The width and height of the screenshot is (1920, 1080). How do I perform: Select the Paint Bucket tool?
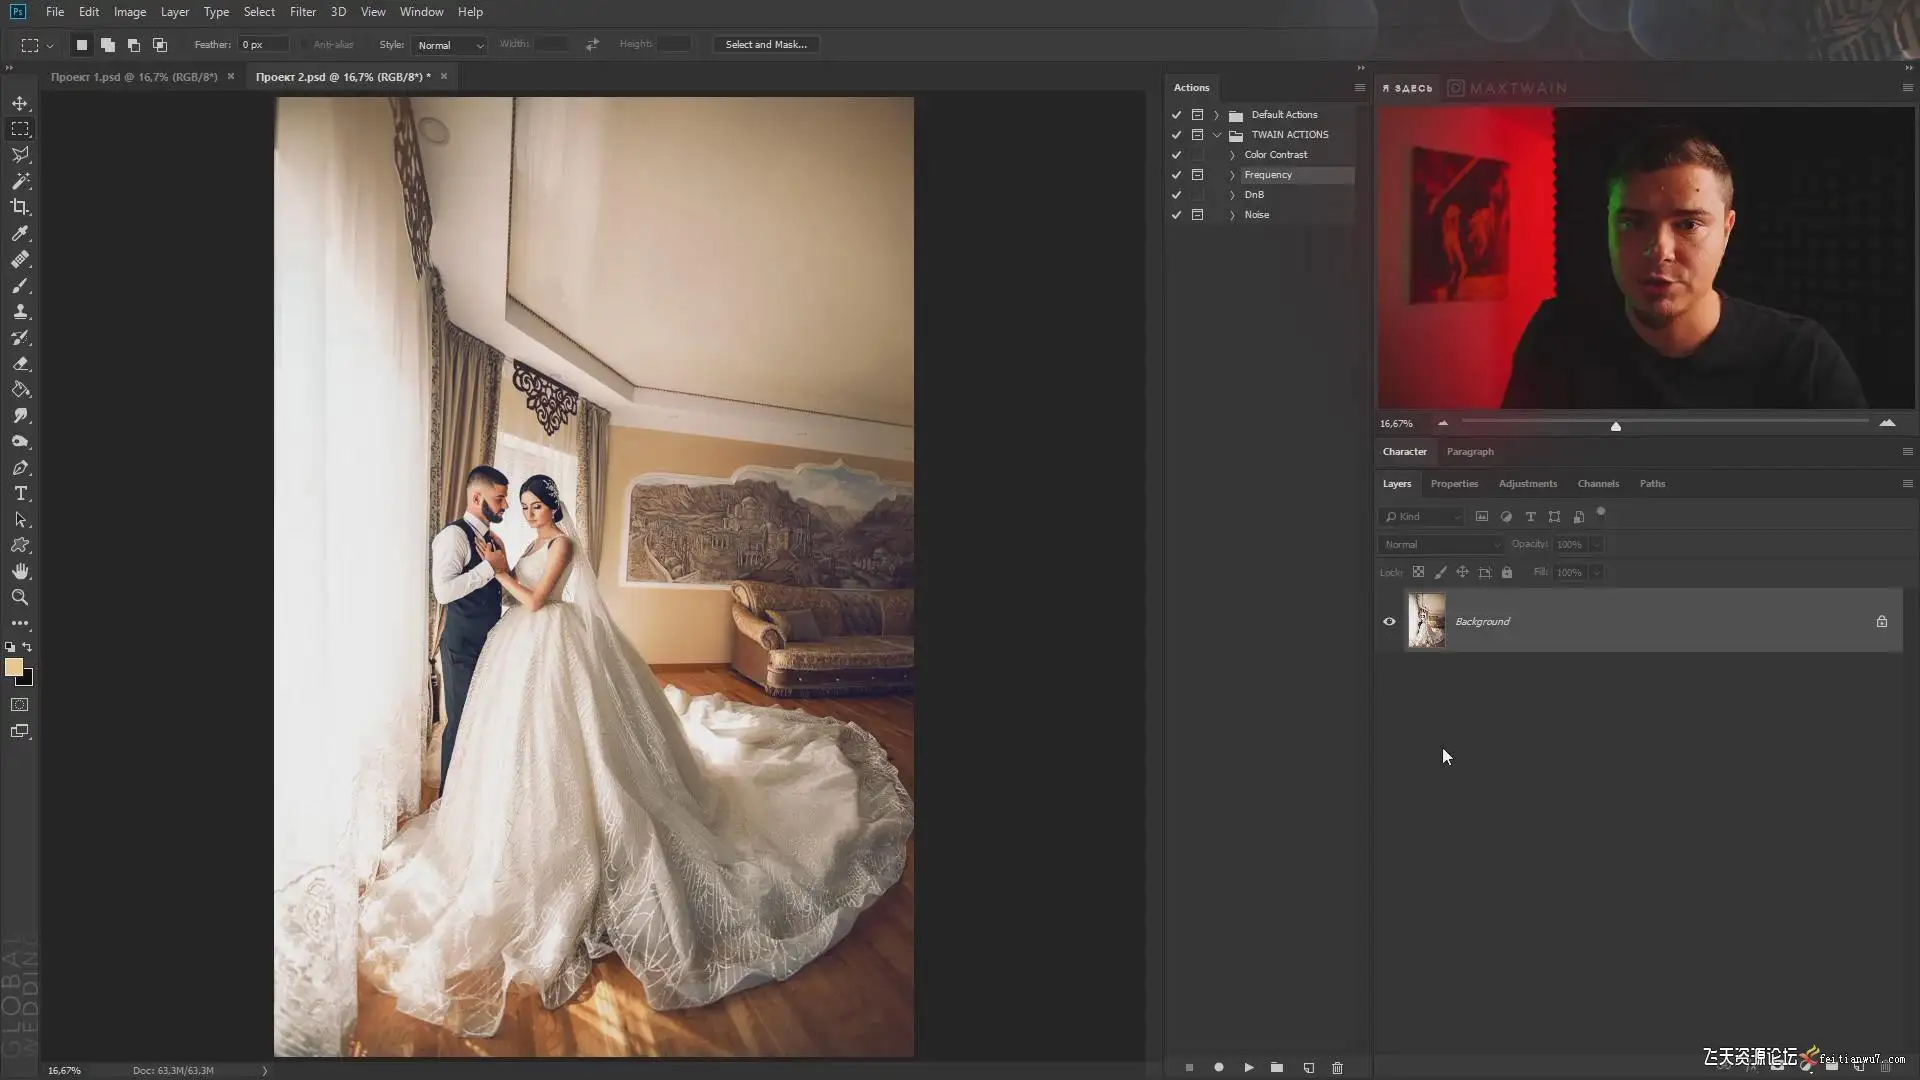[x=20, y=389]
